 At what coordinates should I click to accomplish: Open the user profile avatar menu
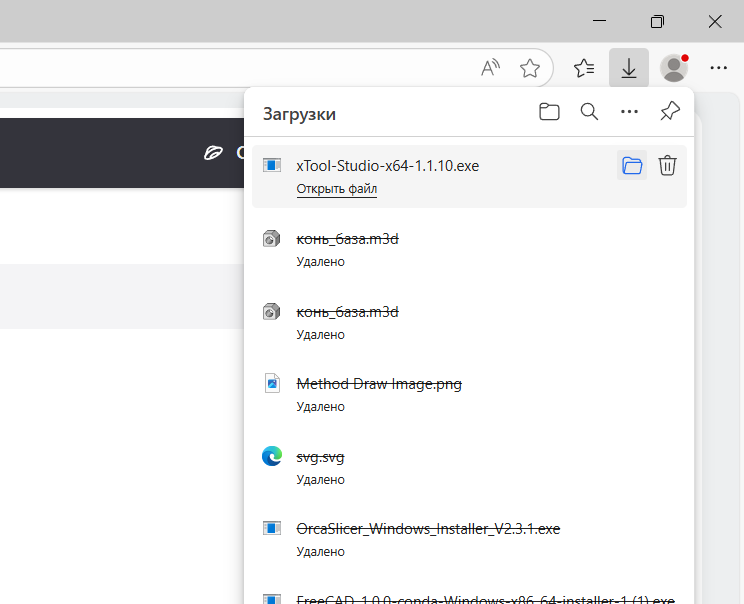tap(674, 68)
